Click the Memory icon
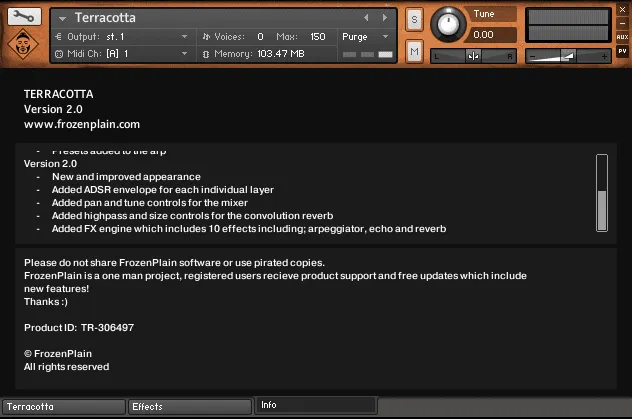Image resolution: width=632 pixels, height=419 pixels. (206, 54)
